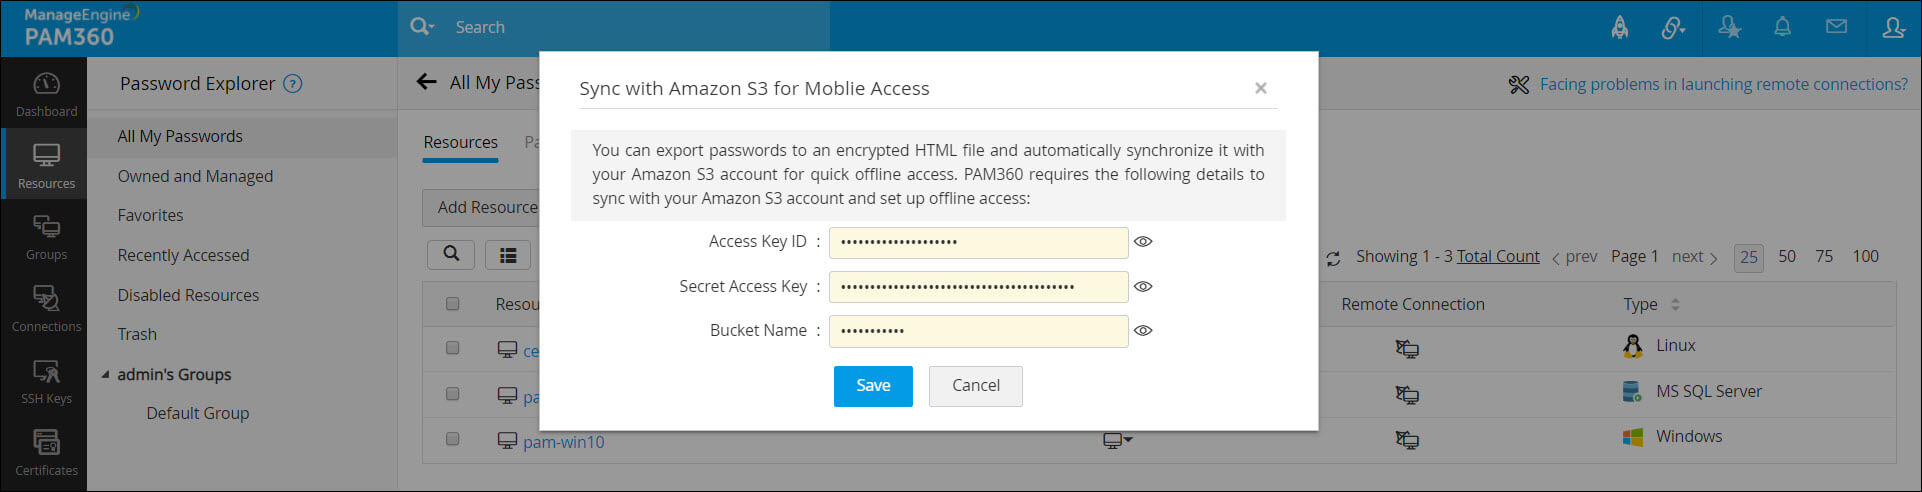Open Connections in left sidebar
Image resolution: width=1922 pixels, height=492 pixels.
coord(46,309)
